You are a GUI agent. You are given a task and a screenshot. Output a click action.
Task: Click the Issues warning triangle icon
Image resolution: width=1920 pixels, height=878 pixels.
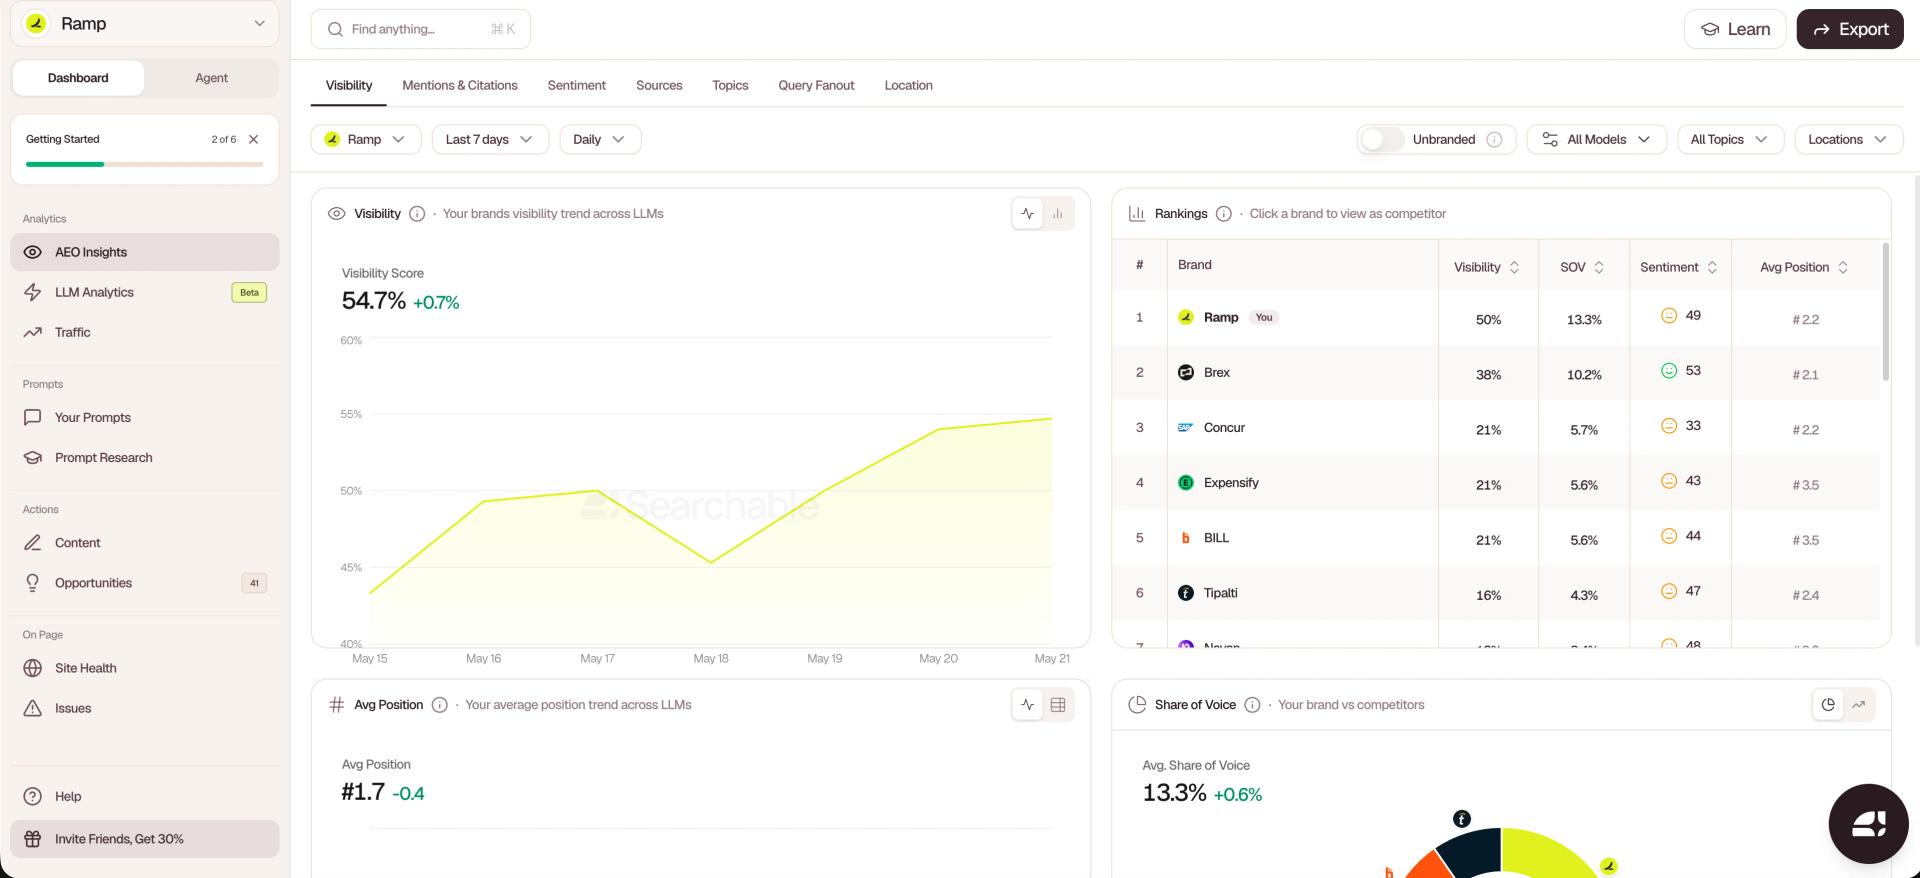[33, 708]
